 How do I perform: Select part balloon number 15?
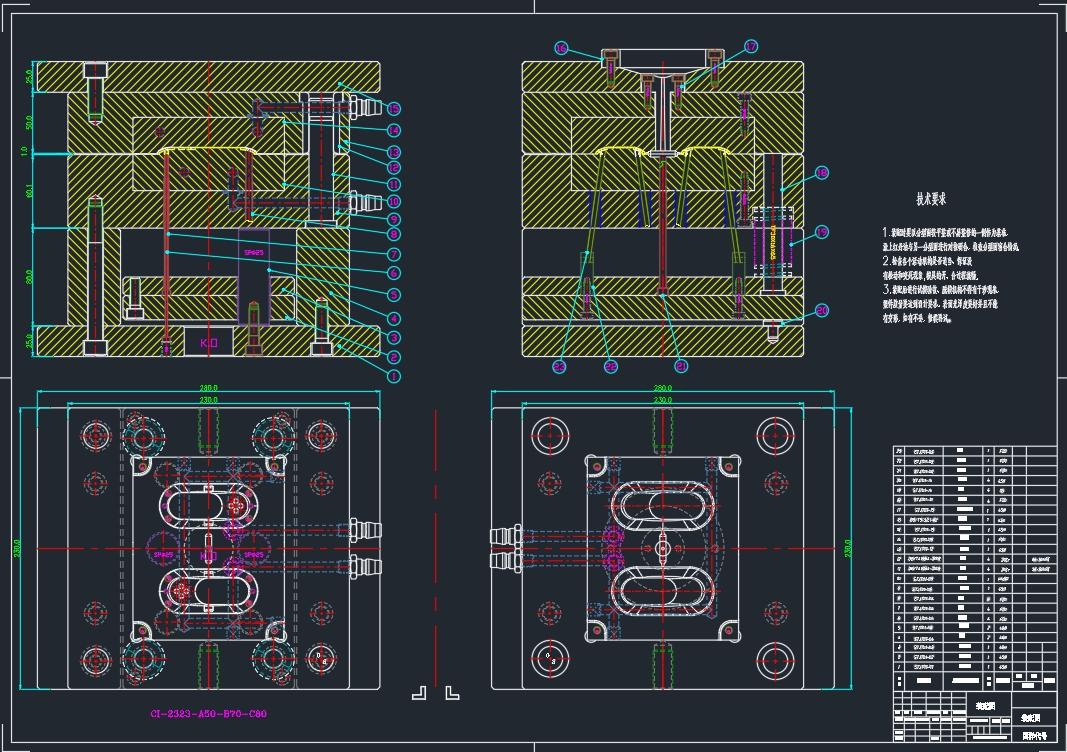point(393,108)
